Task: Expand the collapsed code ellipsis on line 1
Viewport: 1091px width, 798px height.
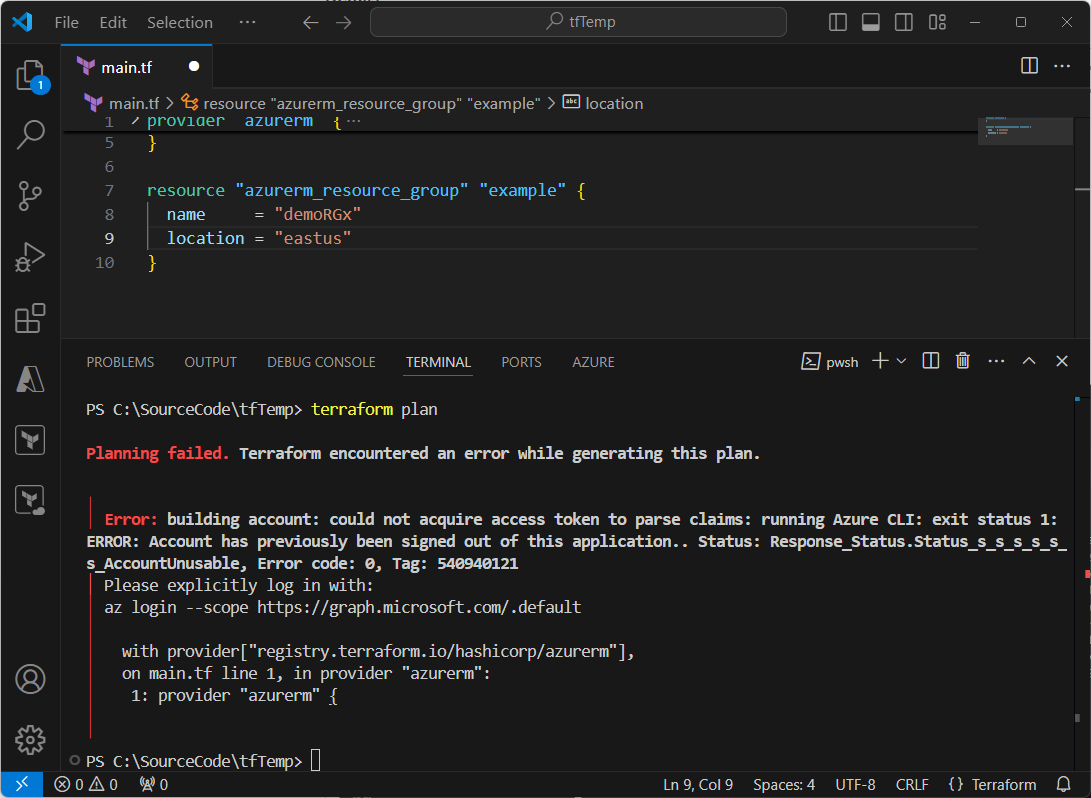Action: tap(353, 121)
